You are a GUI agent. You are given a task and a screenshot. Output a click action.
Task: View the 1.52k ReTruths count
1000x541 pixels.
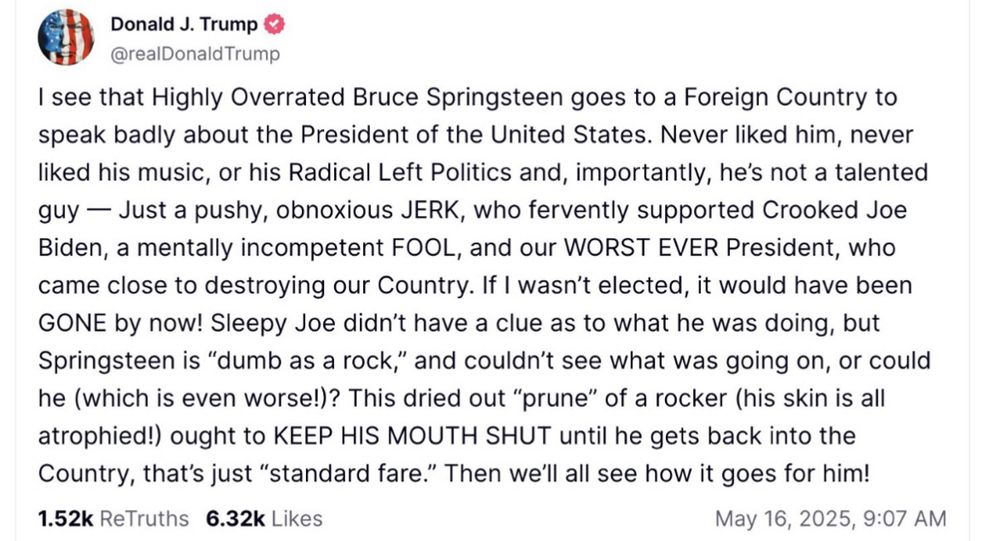point(64,518)
